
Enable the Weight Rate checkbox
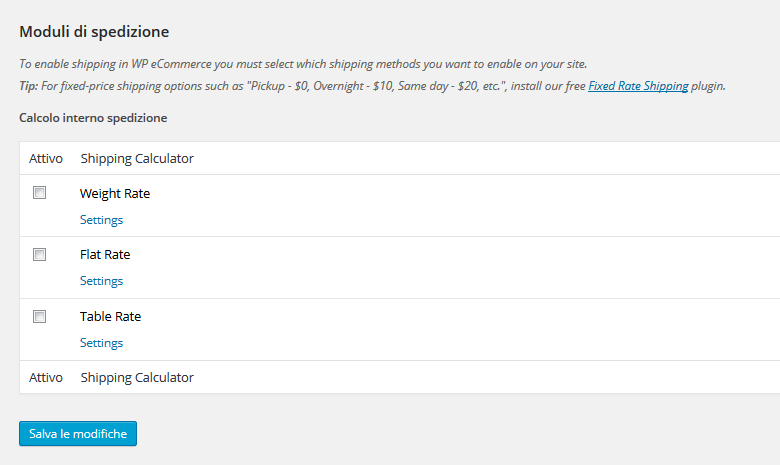39,192
